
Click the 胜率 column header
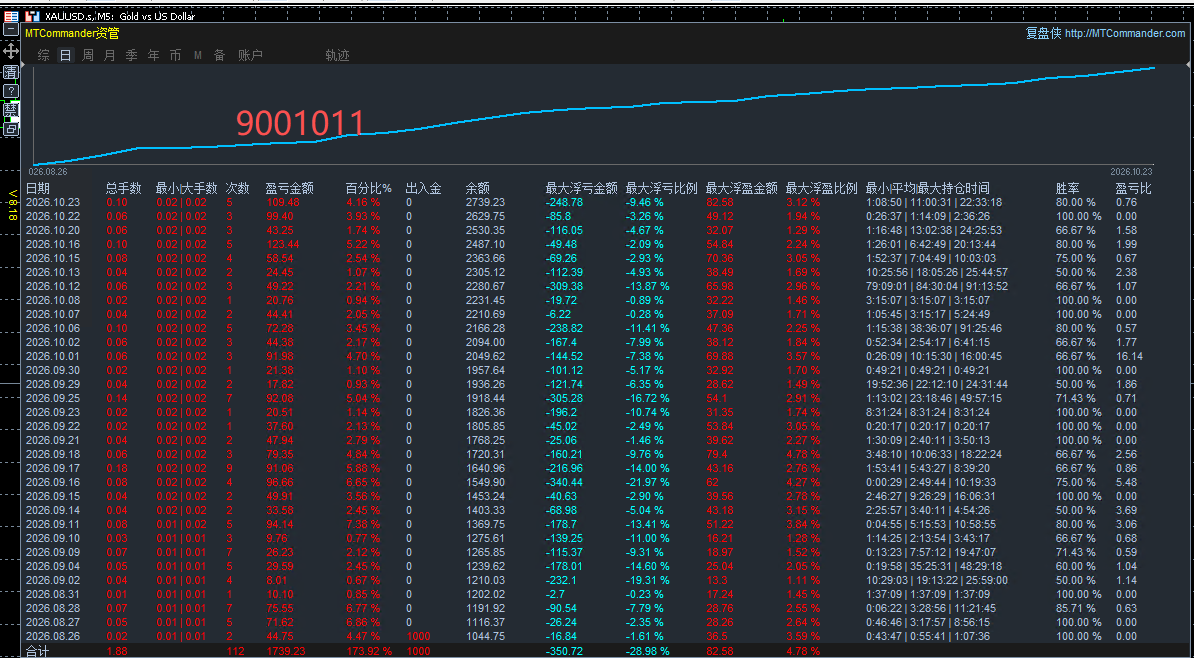coord(1067,188)
